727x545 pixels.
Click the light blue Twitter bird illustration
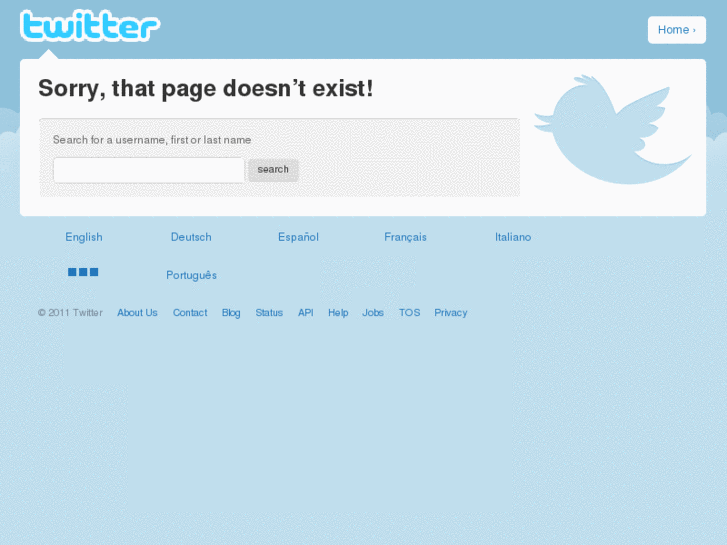(x=613, y=129)
